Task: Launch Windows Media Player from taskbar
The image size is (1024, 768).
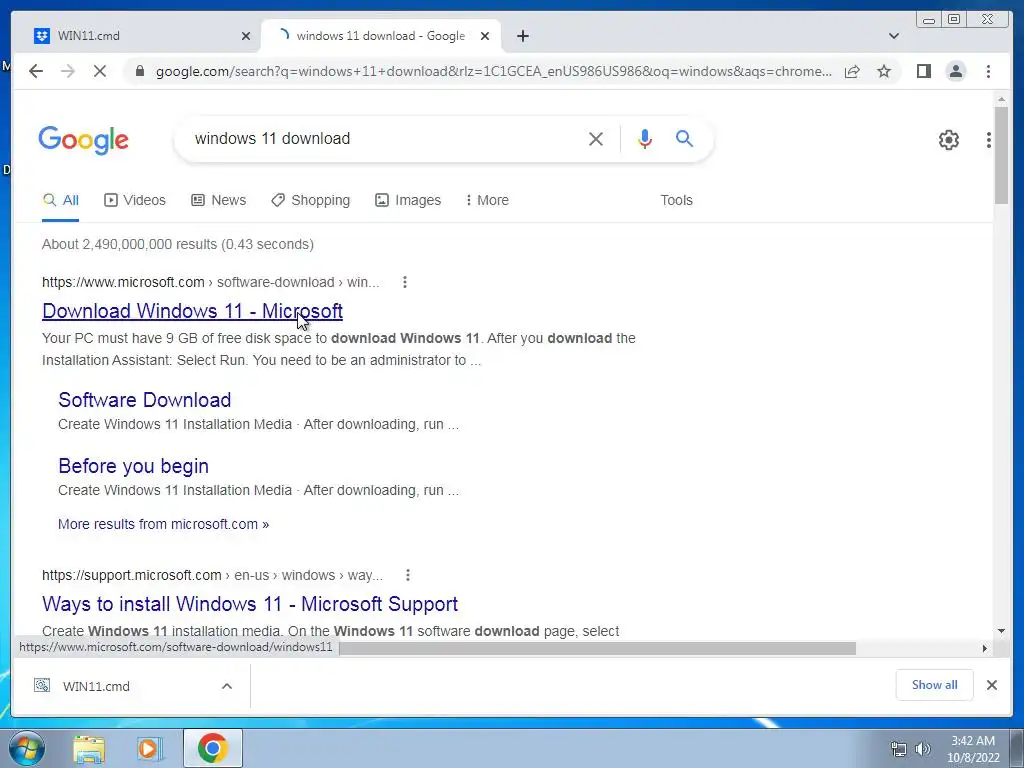Action: 149,749
